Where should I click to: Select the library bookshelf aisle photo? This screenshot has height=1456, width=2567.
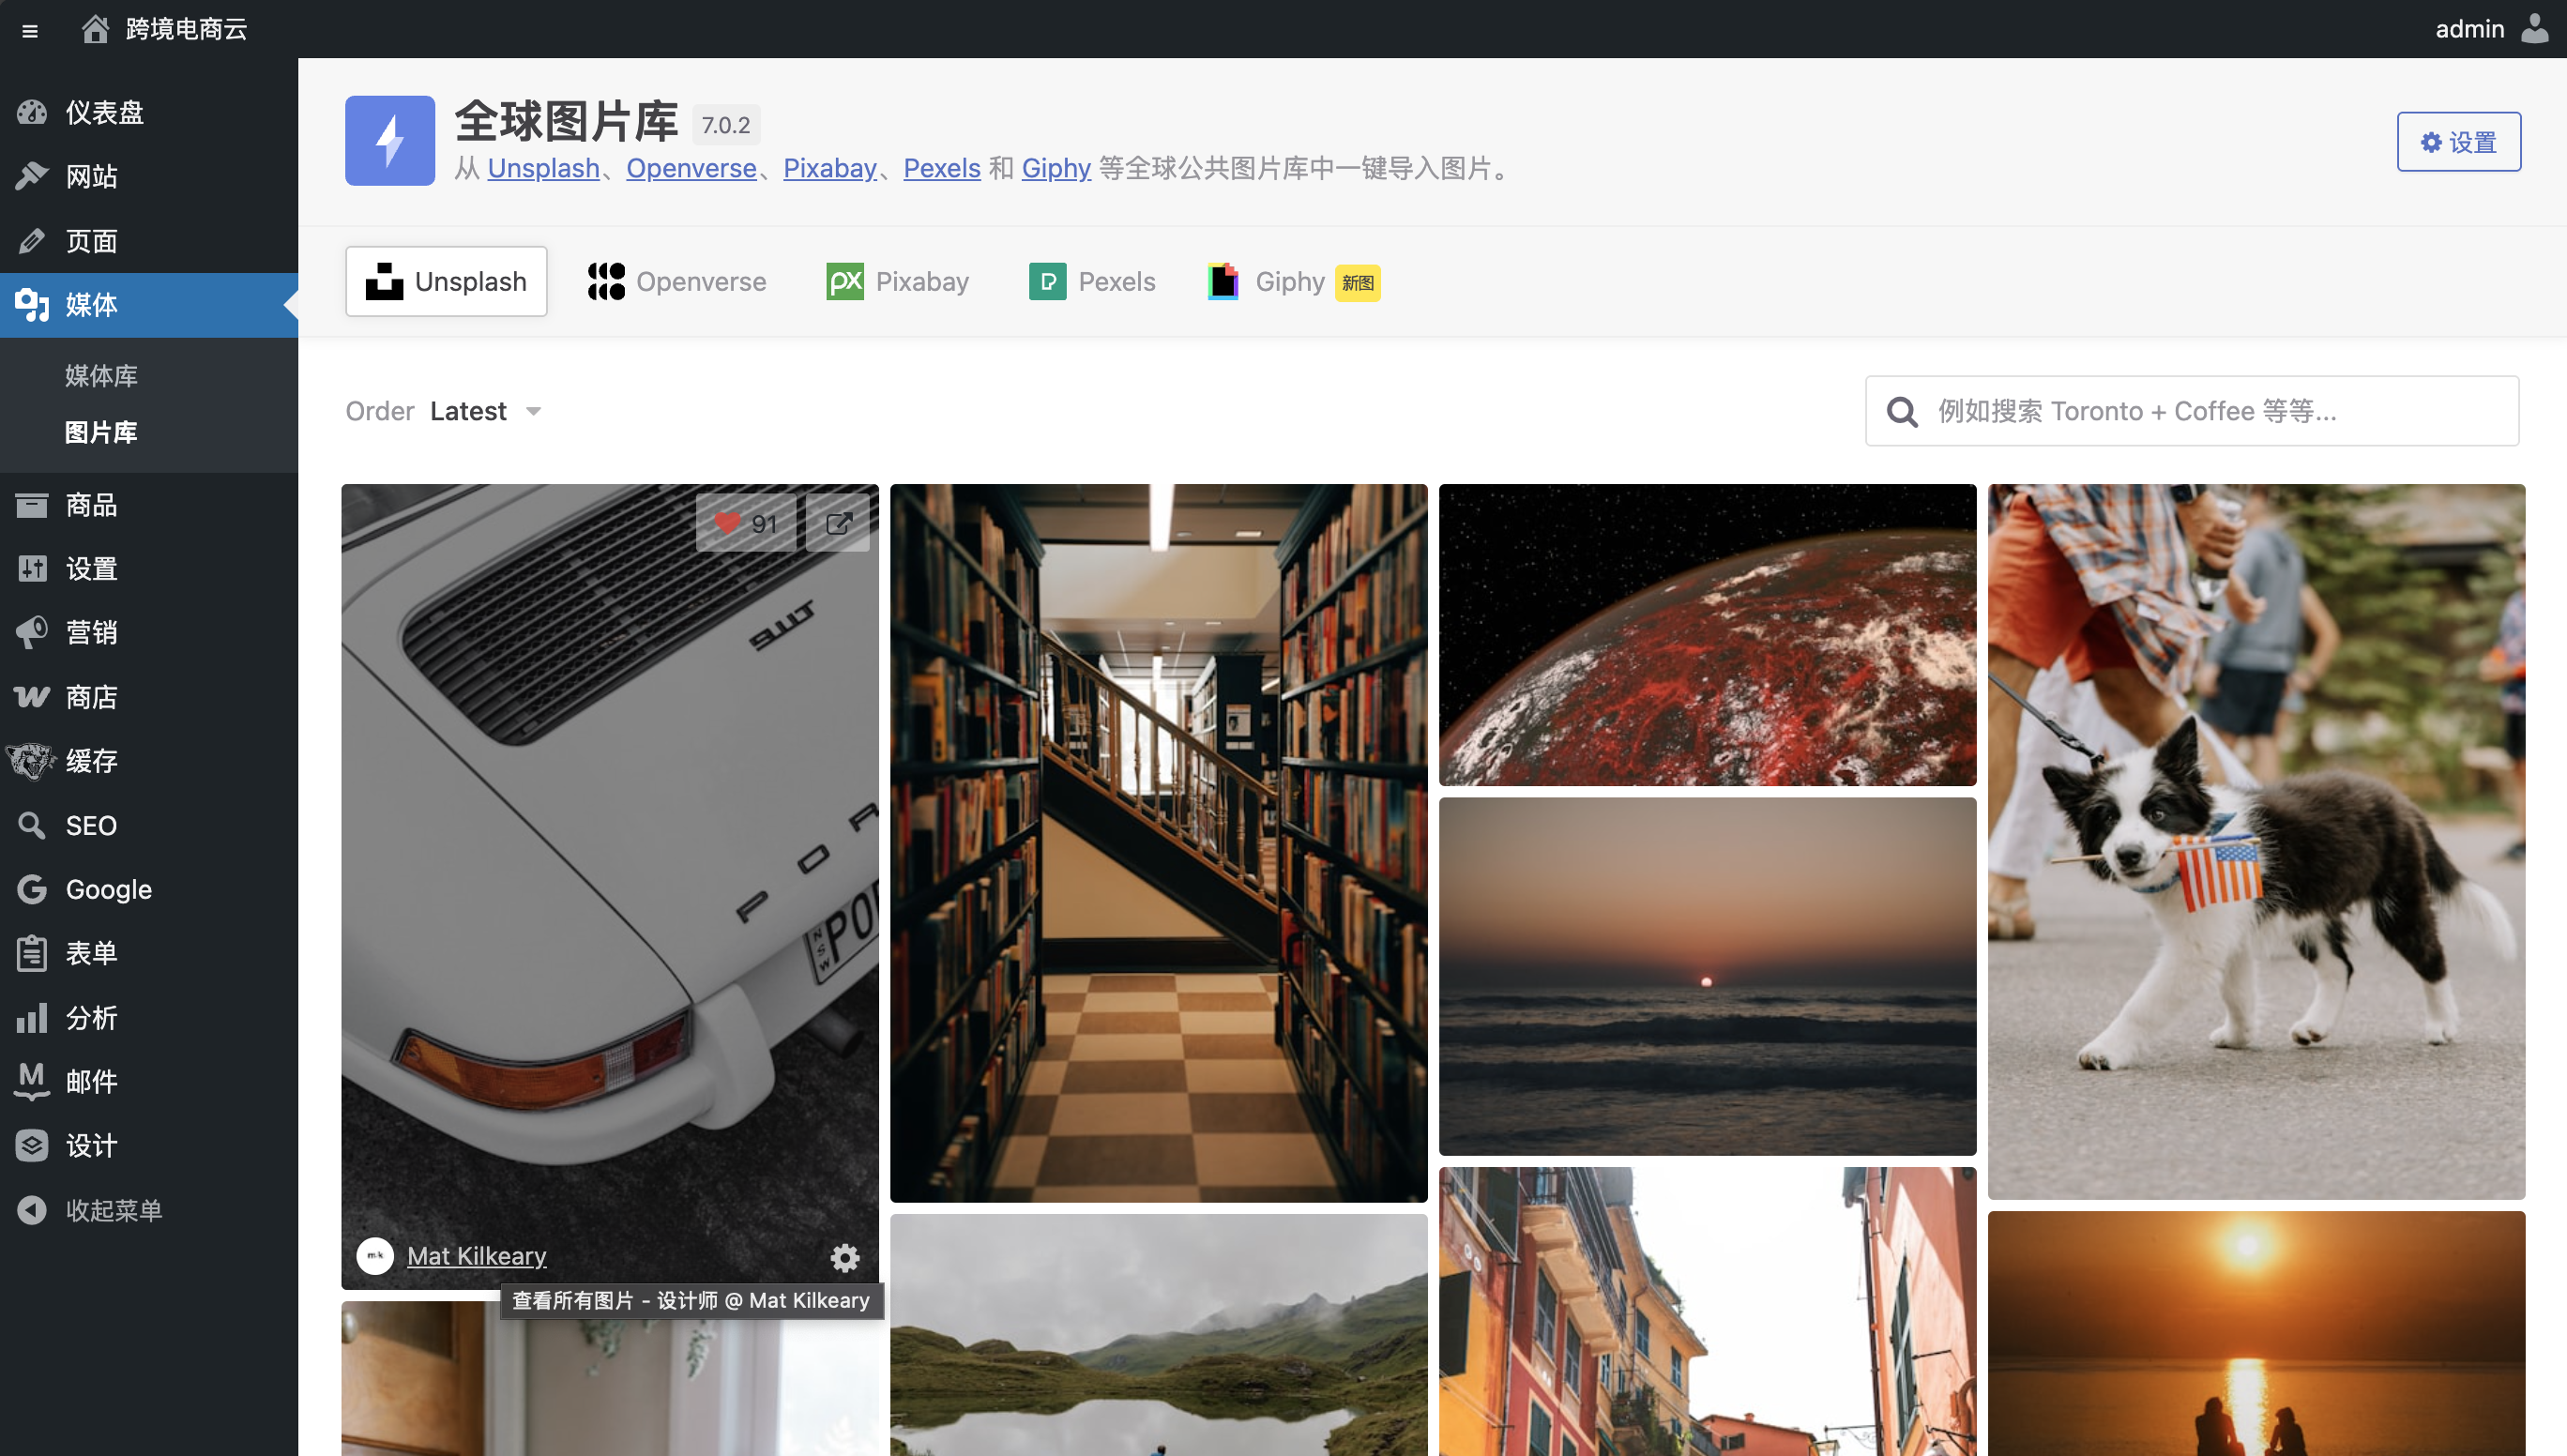(1159, 843)
